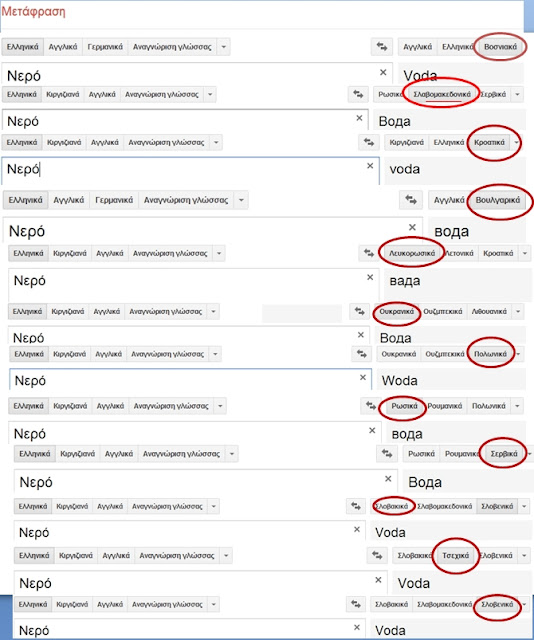The width and height of the screenshot is (534, 640).
Task: Click swap icon in the Βουλγαρικά row
Action: point(411,200)
